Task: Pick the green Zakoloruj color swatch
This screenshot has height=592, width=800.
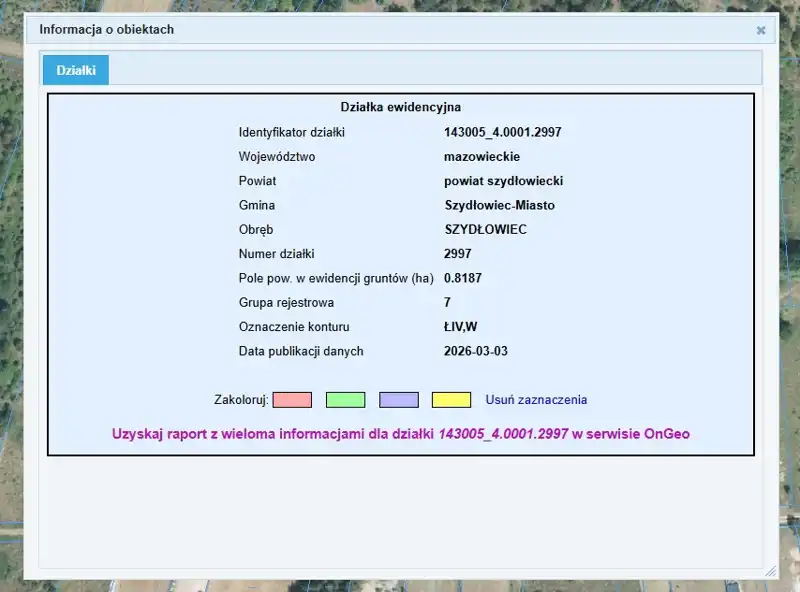Action: [x=345, y=400]
